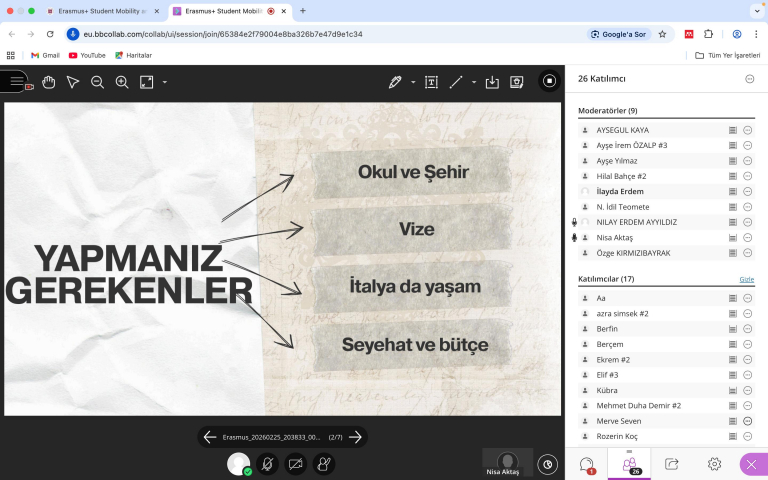Go to the next slide arrow
This screenshot has width=768, height=480.
pyautogui.click(x=355, y=436)
